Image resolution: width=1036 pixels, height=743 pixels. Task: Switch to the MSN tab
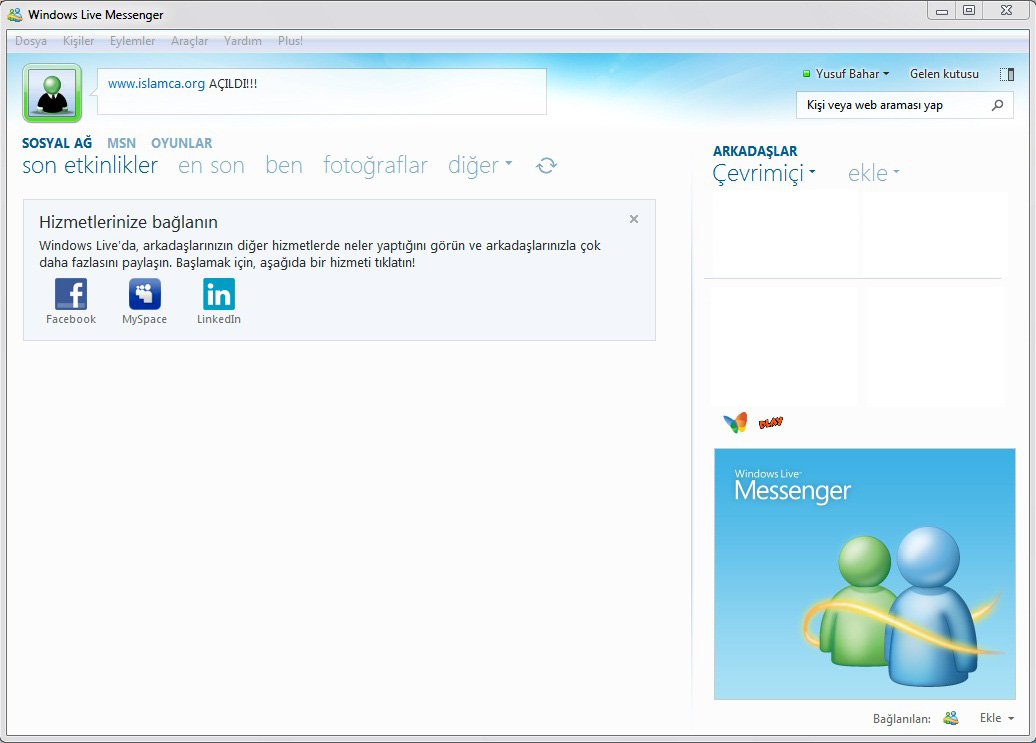(x=122, y=143)
